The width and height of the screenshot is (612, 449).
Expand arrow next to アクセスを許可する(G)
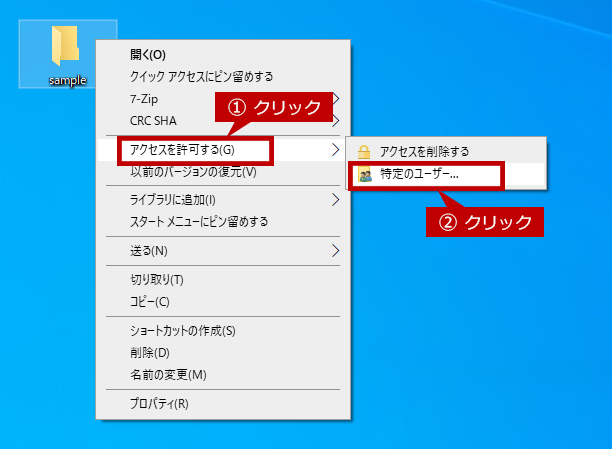pyautogui.click(x=336, y=150)
